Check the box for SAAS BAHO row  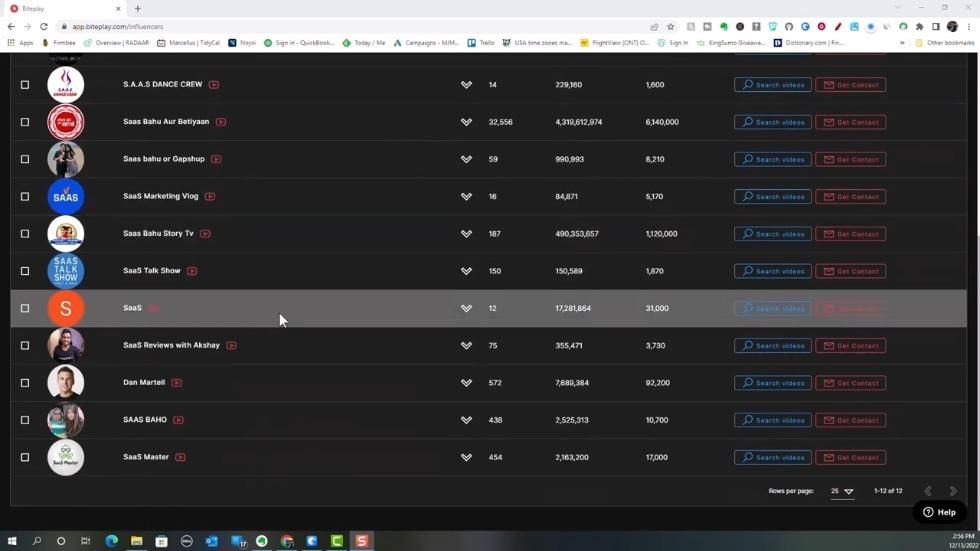click(25, 420)
